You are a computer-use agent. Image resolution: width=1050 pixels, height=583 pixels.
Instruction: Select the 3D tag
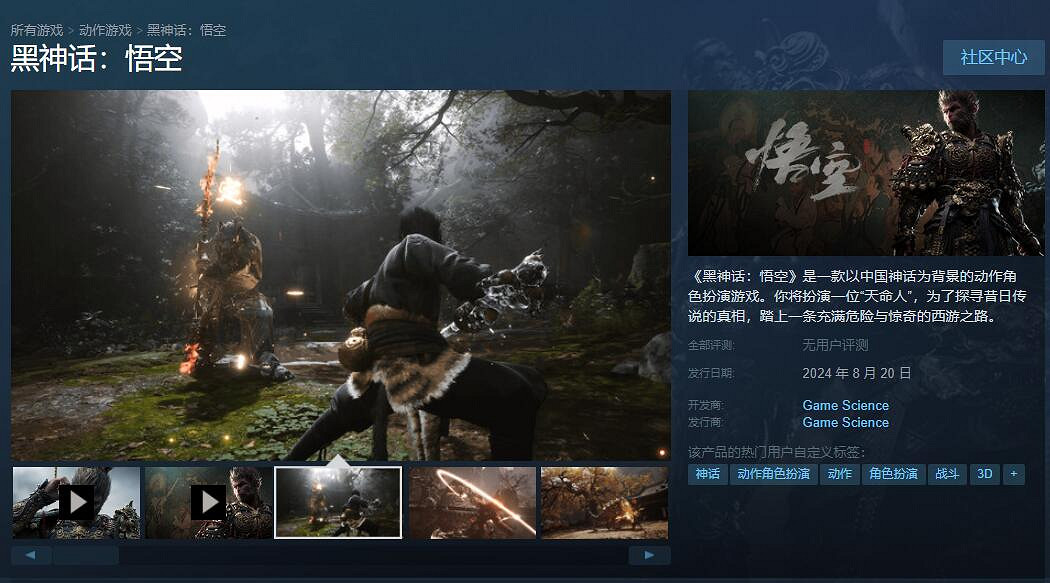pyautogui.click(x=983, y=474)
